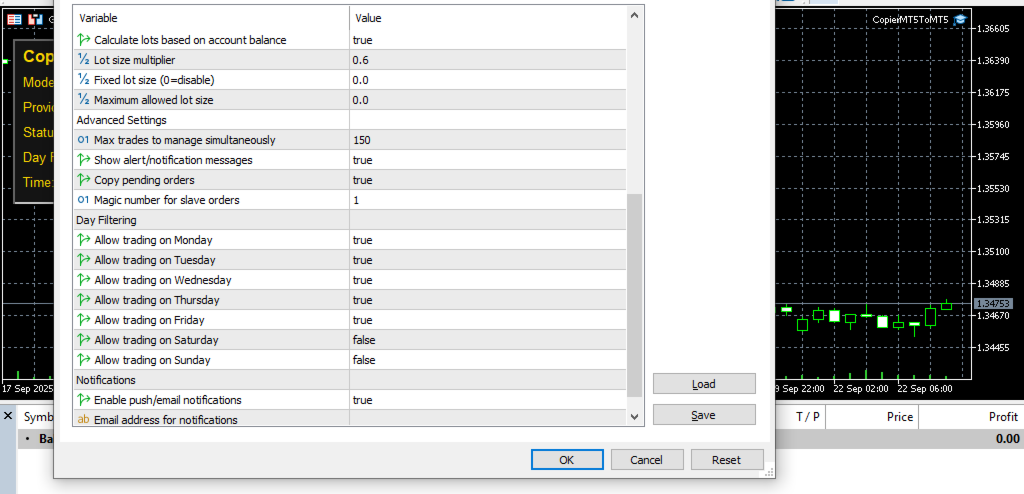
Task: Click the Save button
Action: [704, 415]
